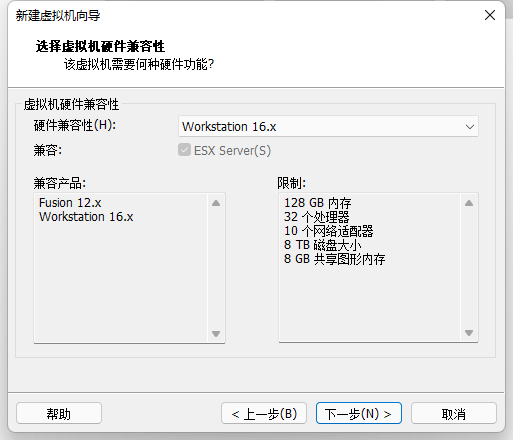
Task: Select the 8 GB 共享图形内存 entry
Action: coord(334,259)
